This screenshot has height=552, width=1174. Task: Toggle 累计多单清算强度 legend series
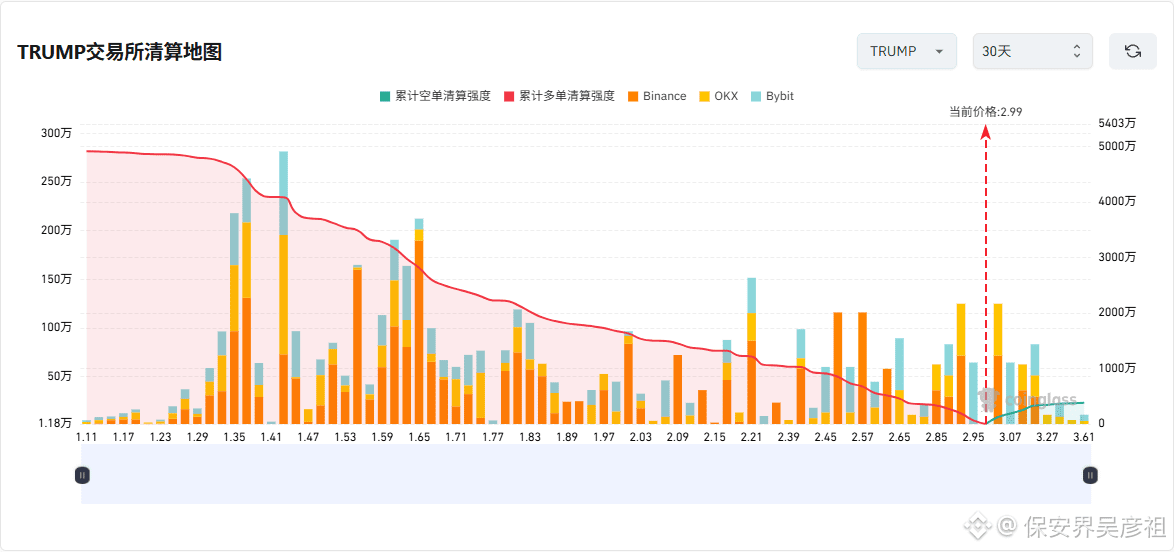559,96
